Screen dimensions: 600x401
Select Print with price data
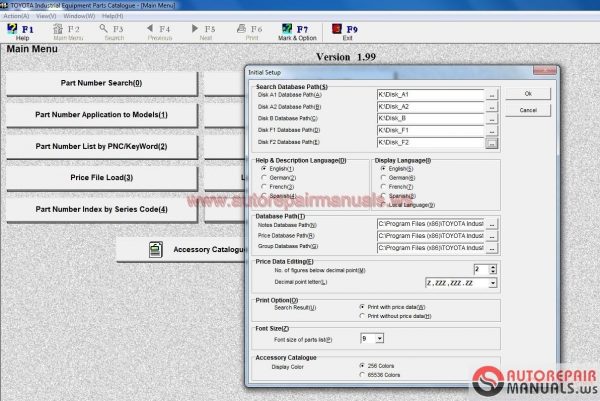click(x=362, y=307)
